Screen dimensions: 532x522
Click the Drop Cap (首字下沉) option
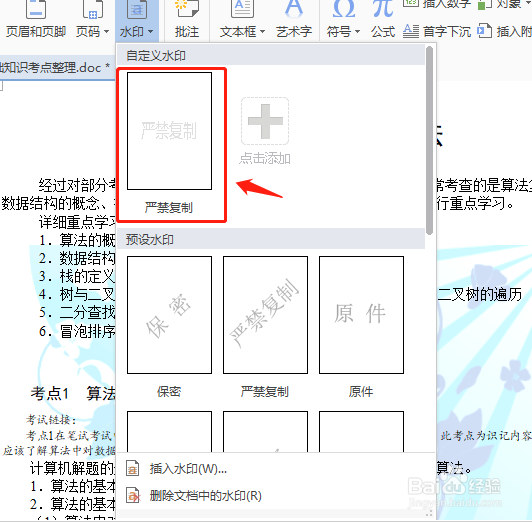tap(437, 32)
